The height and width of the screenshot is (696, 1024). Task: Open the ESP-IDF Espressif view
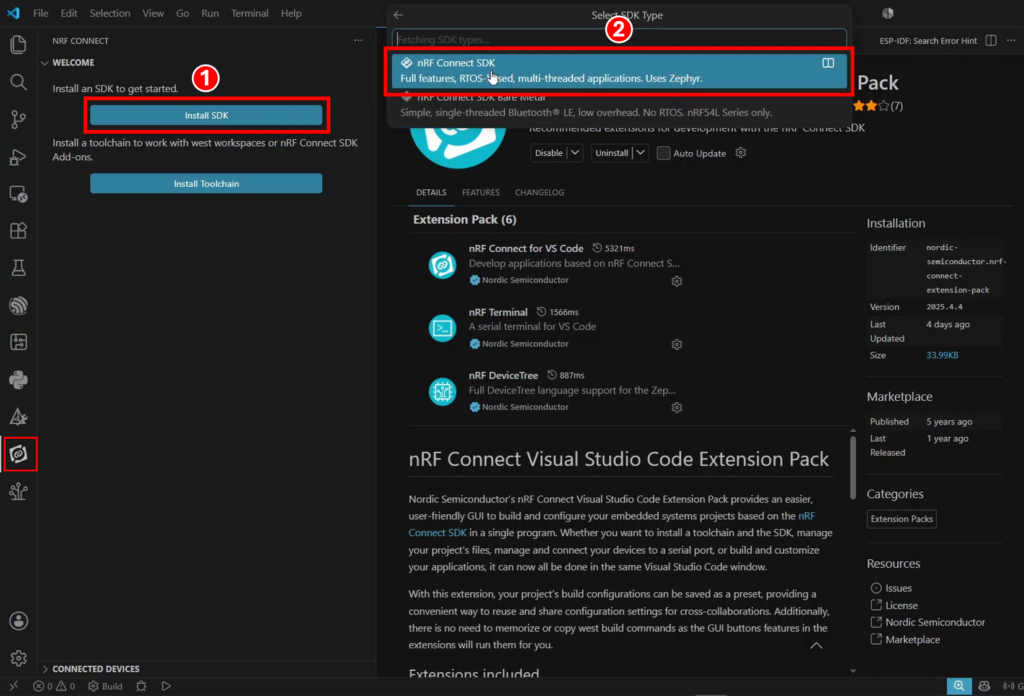[x=18, y=305]
